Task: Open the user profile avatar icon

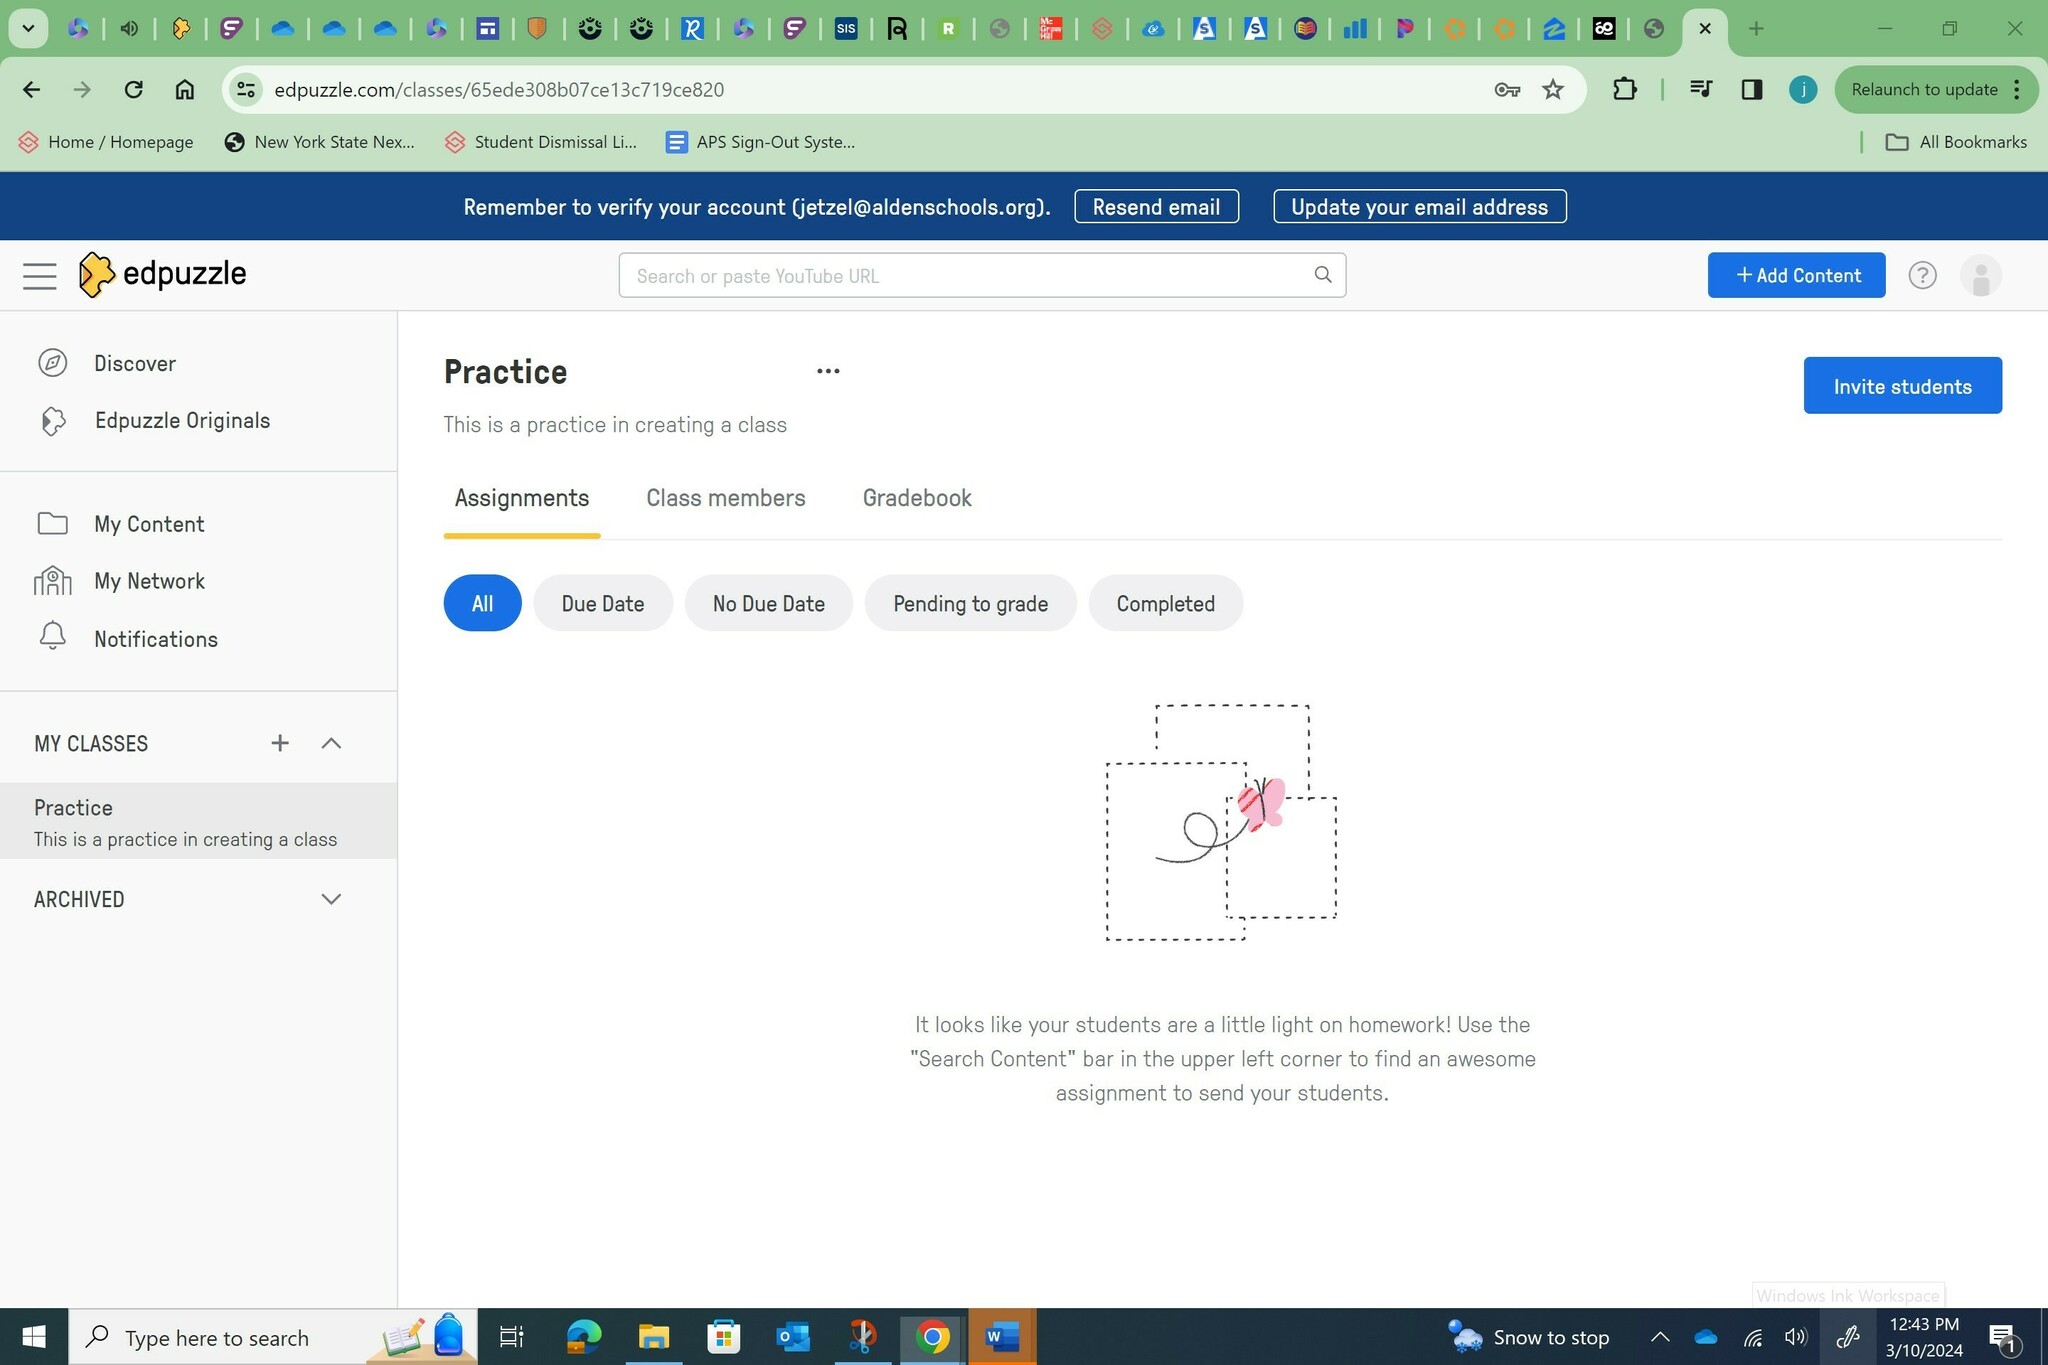Action: point(1980,275)
